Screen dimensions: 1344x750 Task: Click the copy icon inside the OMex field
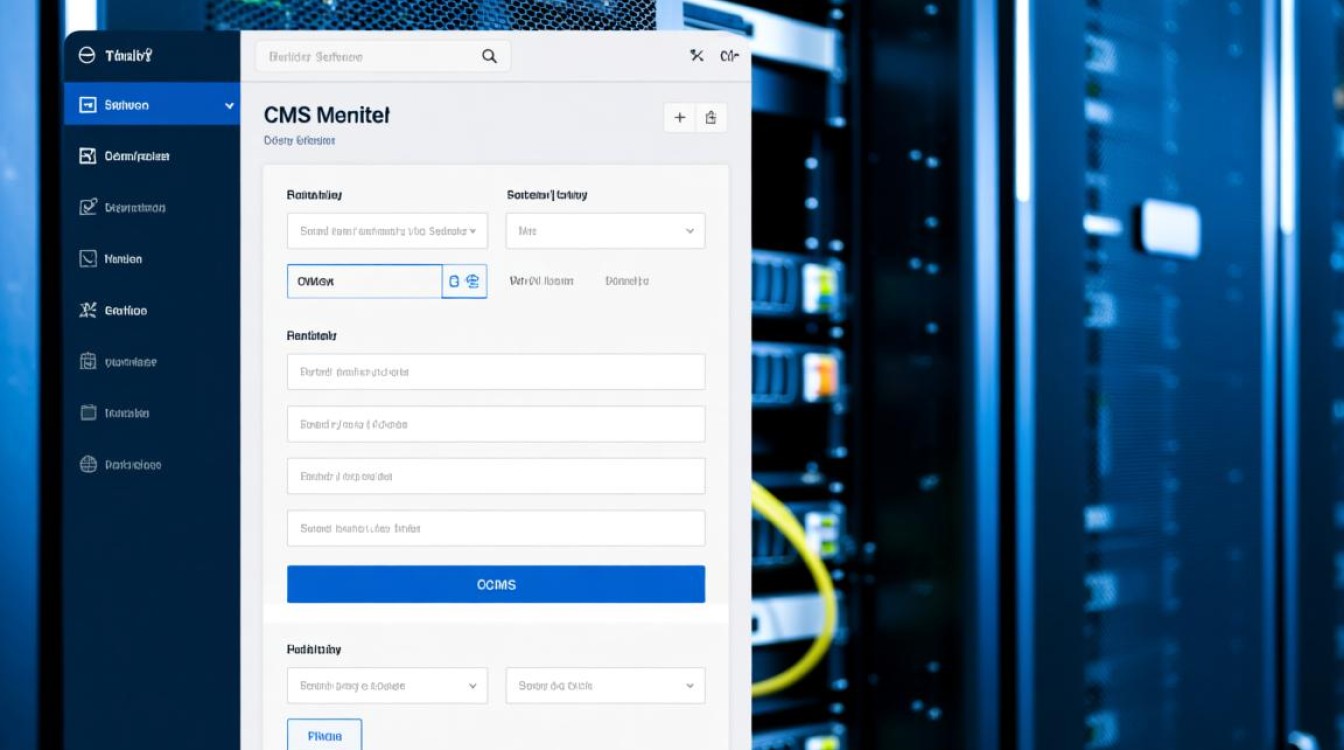[x=454, y=282]
